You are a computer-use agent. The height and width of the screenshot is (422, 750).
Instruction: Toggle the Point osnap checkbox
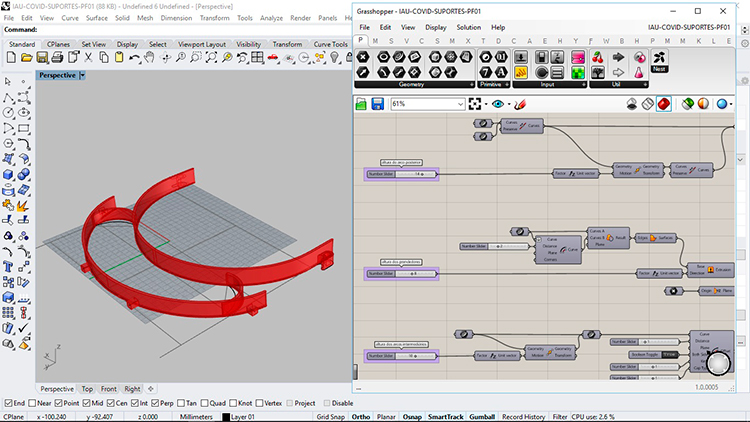[58, 403]
